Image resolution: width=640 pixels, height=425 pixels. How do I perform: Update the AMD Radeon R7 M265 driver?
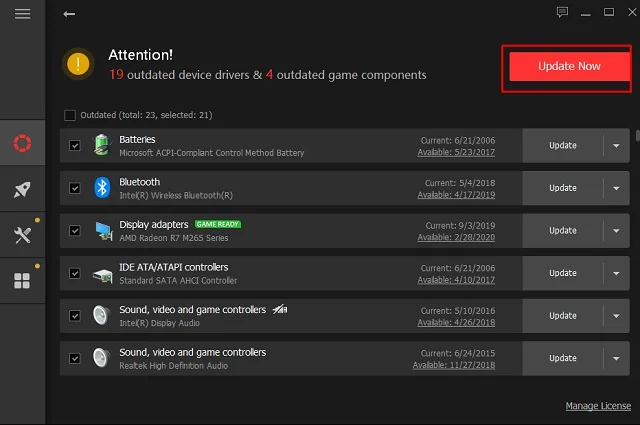(x=563, y=231)
